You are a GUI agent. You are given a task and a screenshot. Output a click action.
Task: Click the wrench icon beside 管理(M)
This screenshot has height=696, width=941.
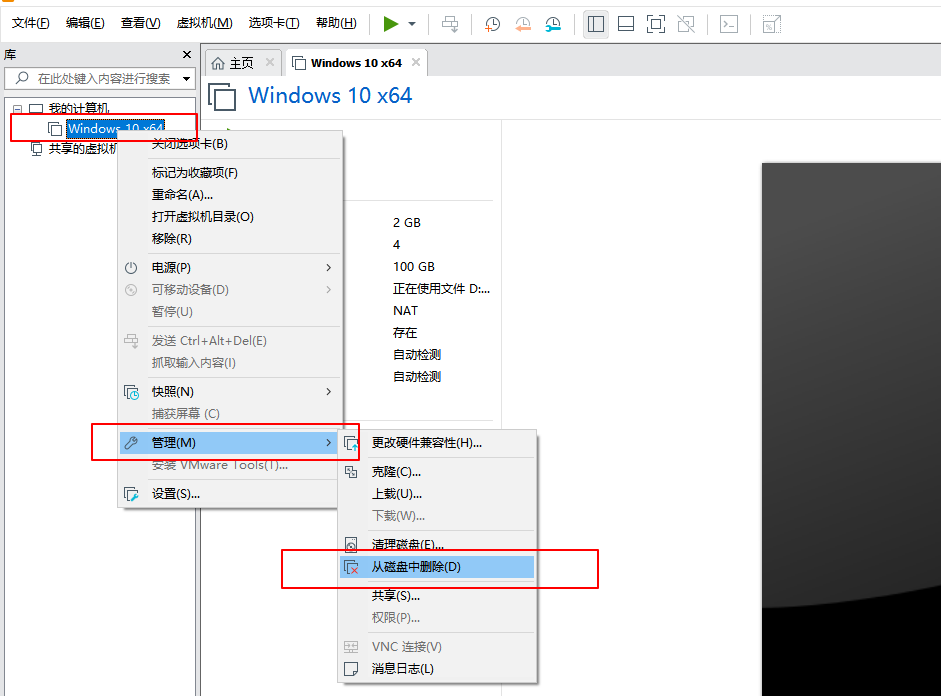click(131, 443)
